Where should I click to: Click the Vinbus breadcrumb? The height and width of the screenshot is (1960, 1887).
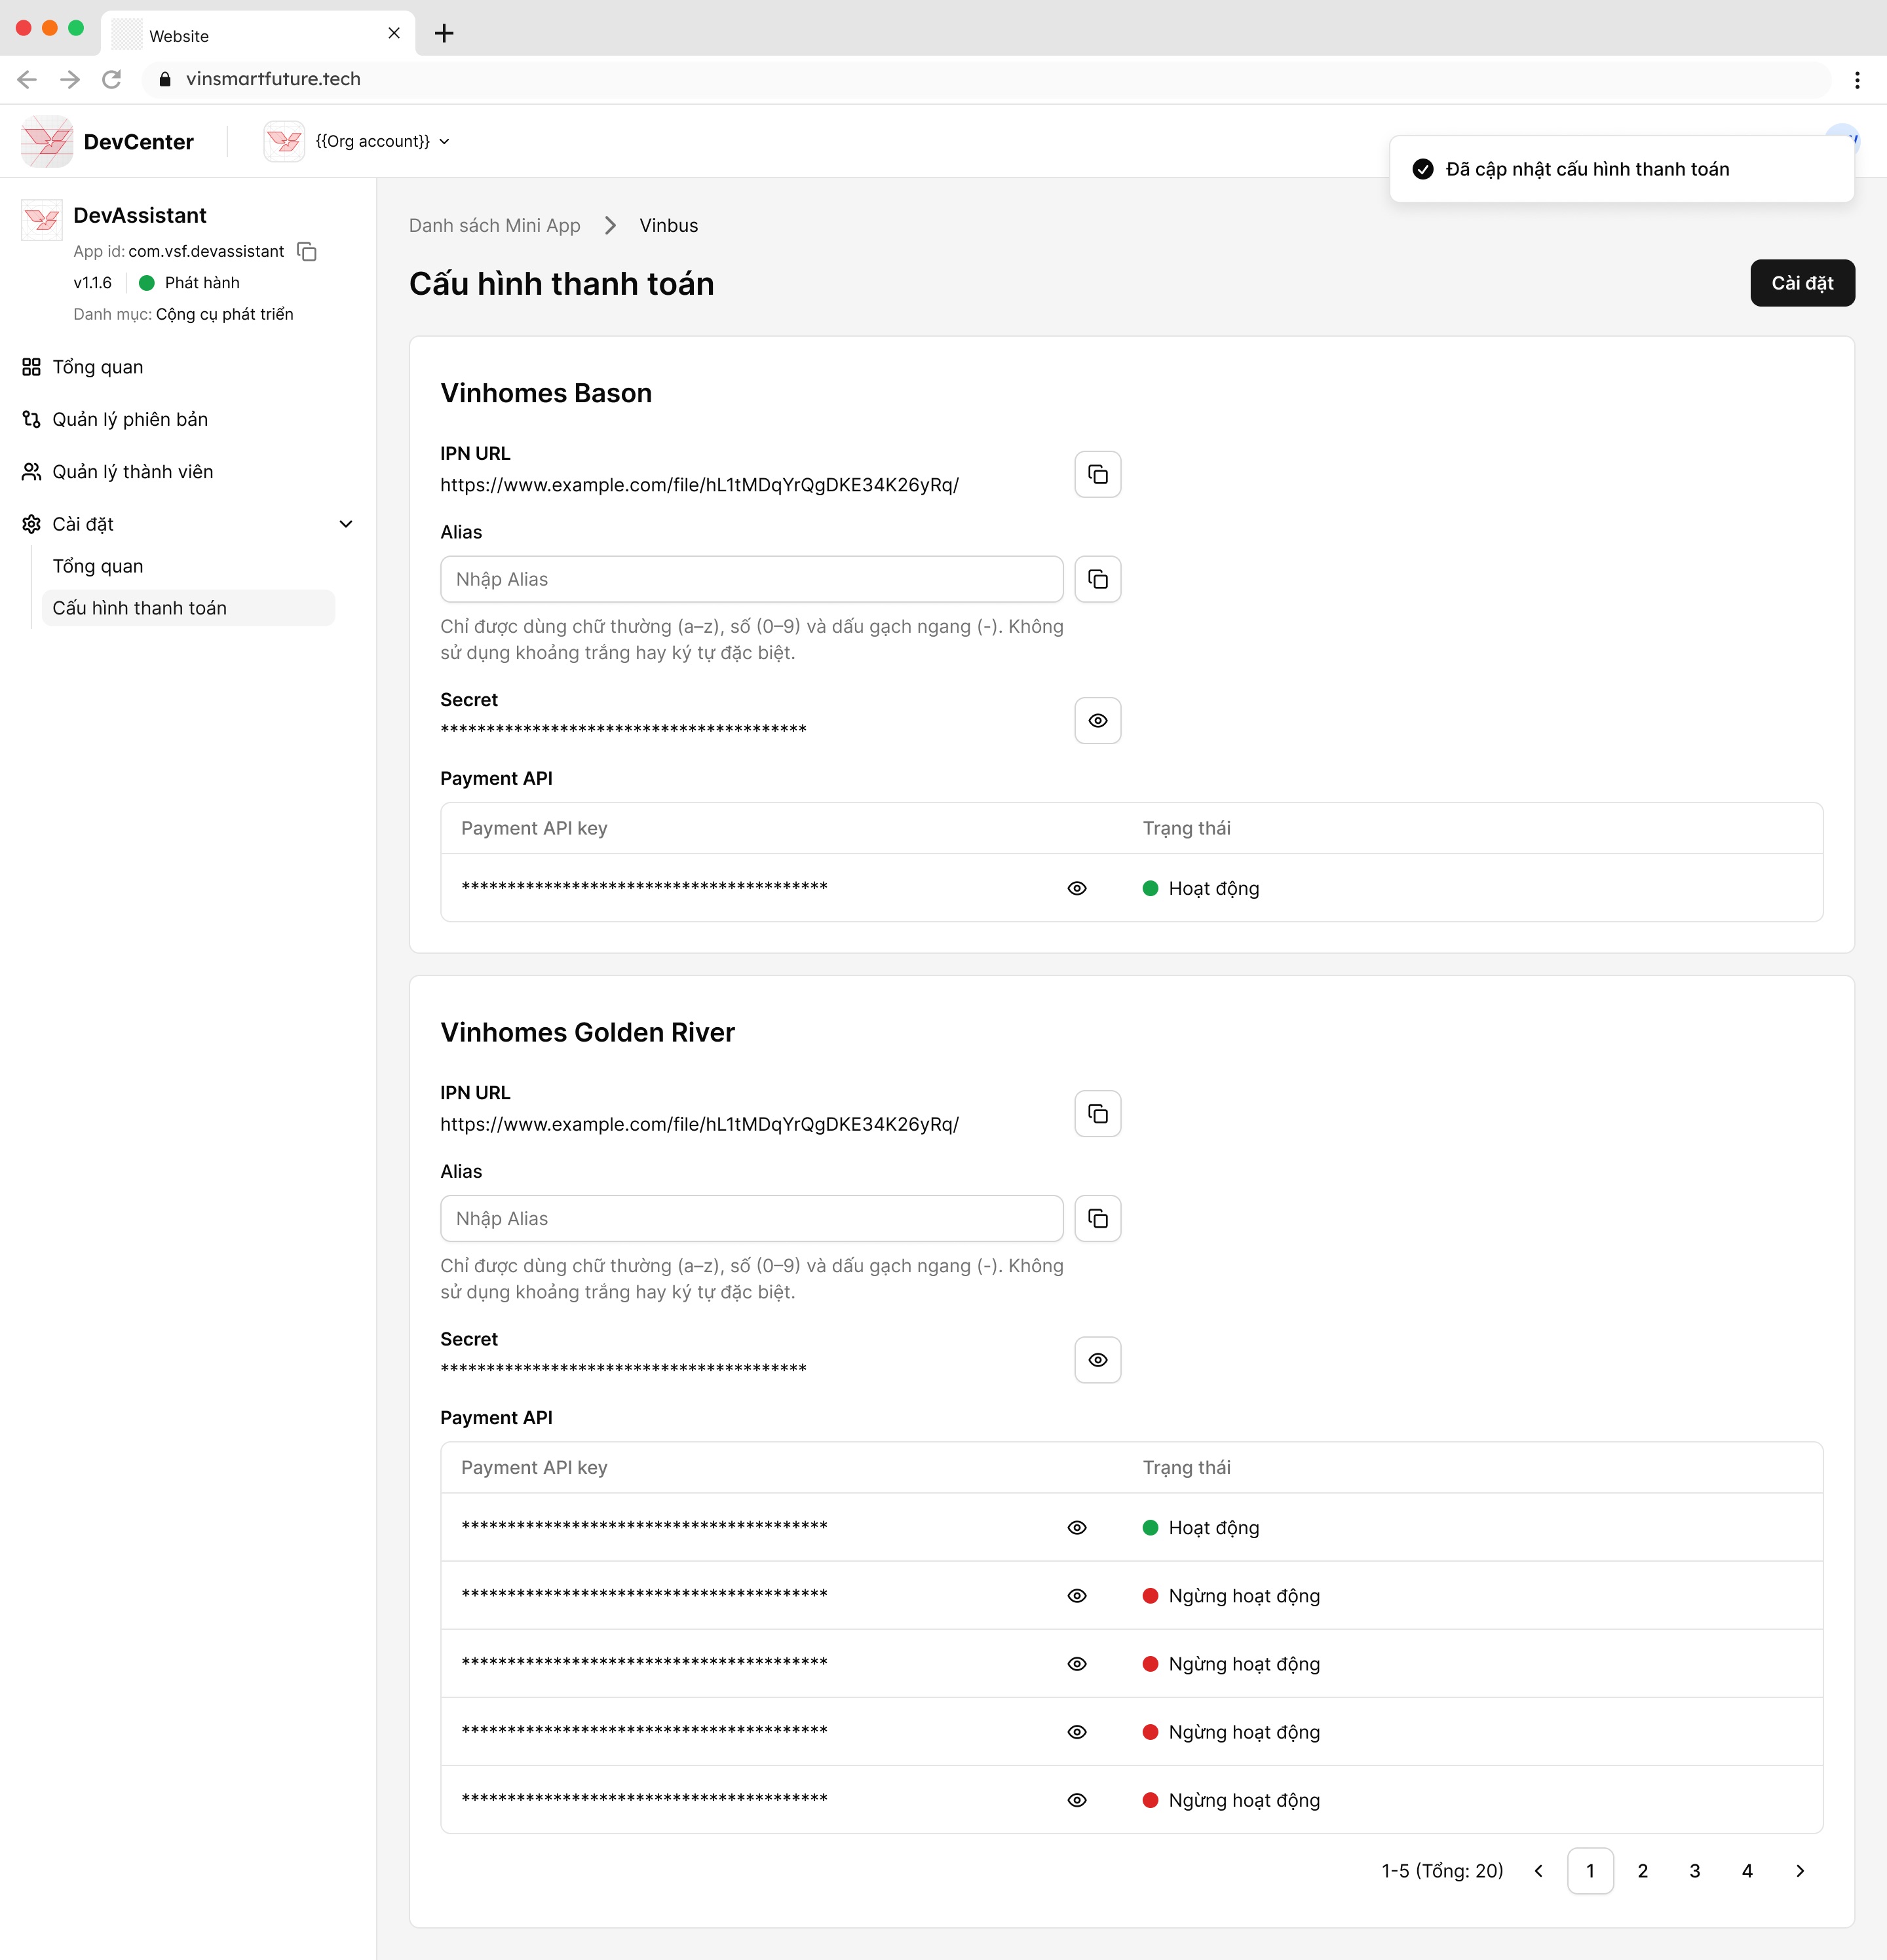[x=668, y=225]
